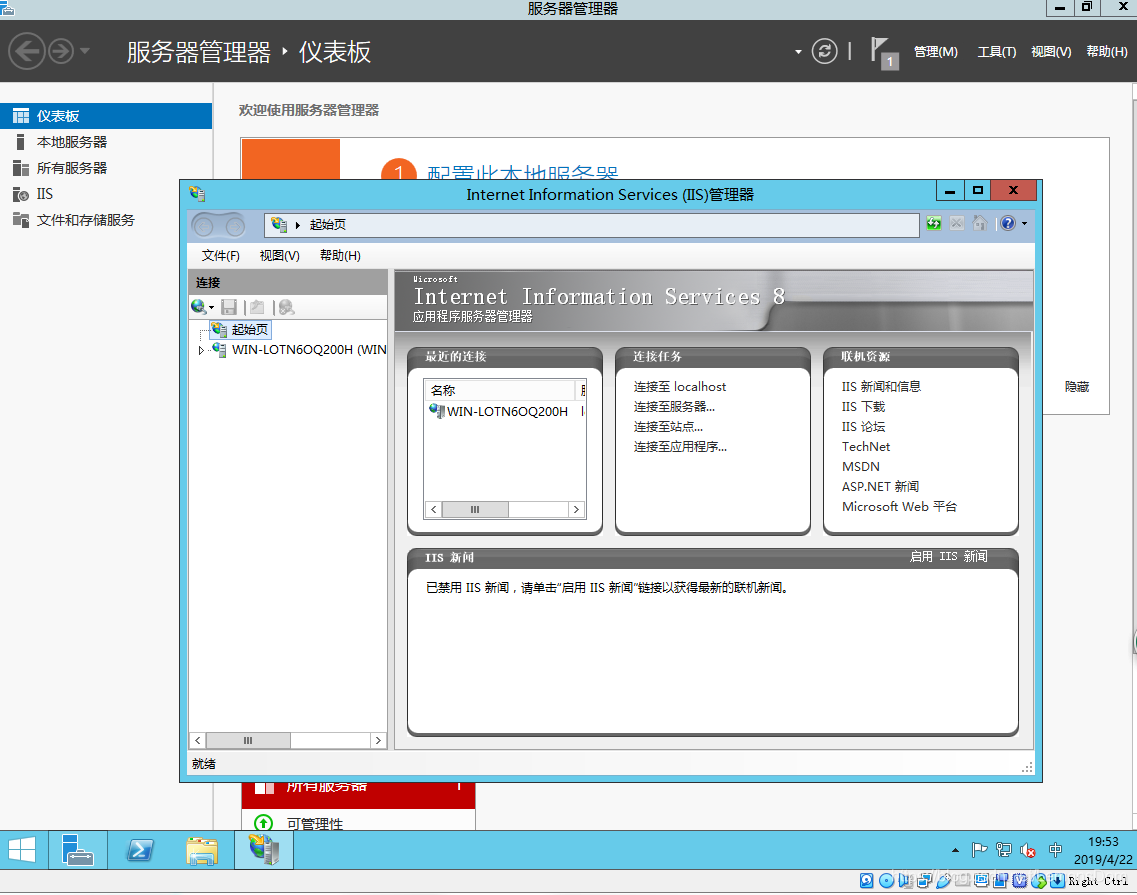
Task: Select WIN-LOTN6OQ200H in recent connections list
Action: pyautogui.click(x=506, y=411)
